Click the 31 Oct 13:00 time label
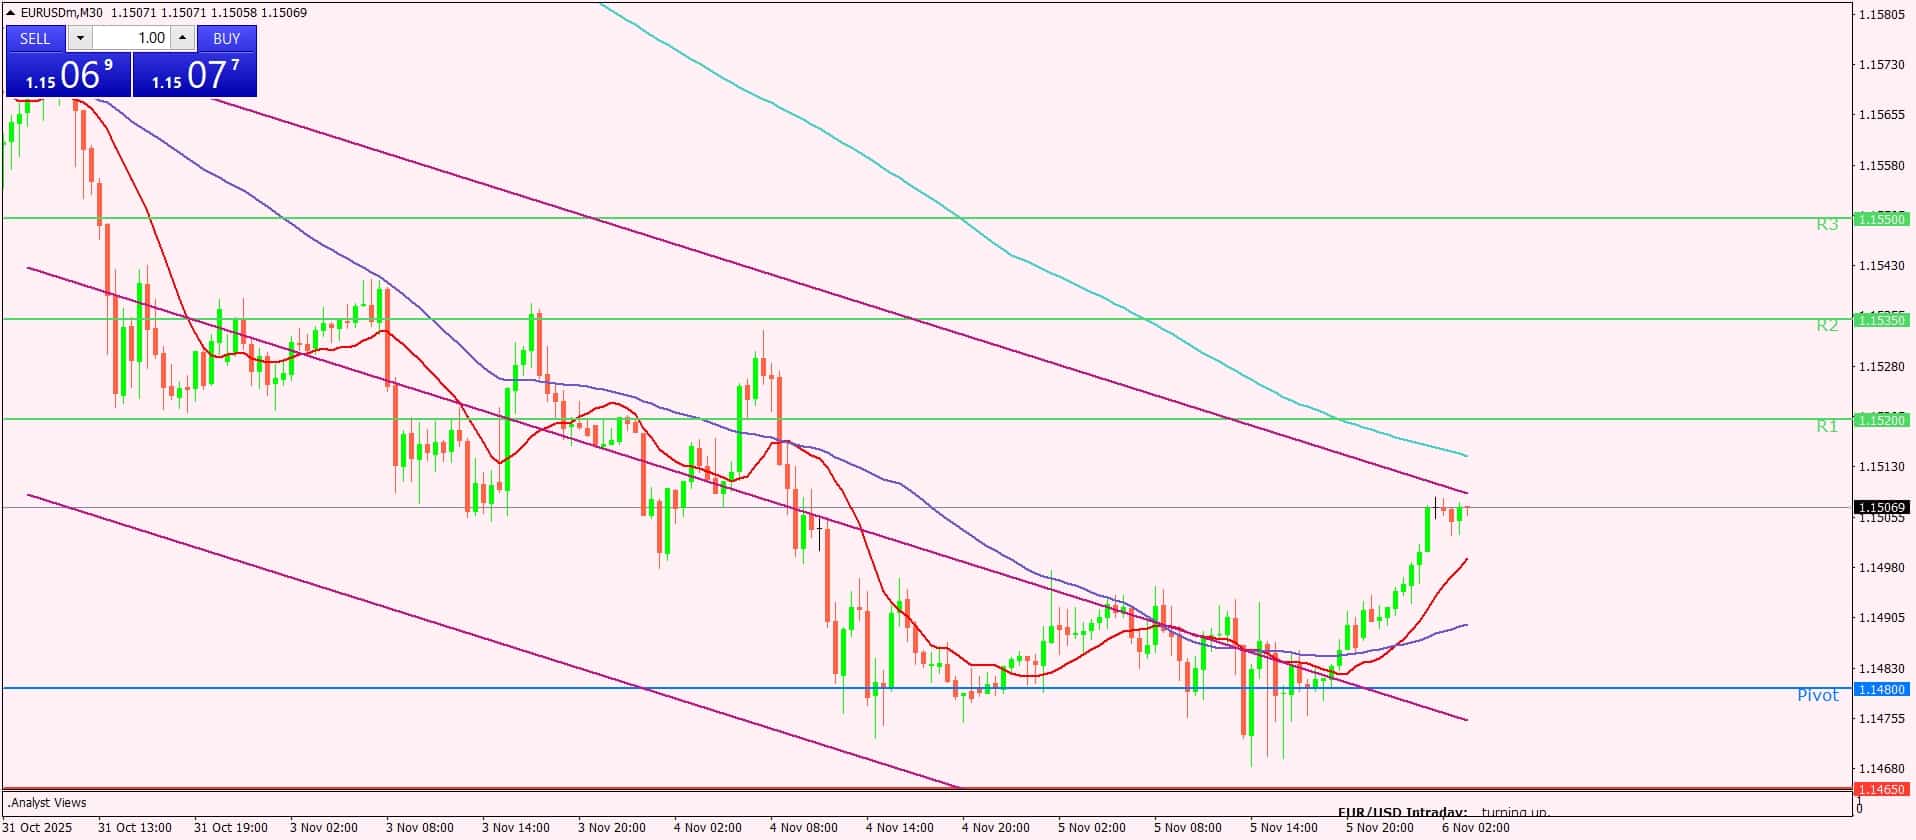 point(135,828)
